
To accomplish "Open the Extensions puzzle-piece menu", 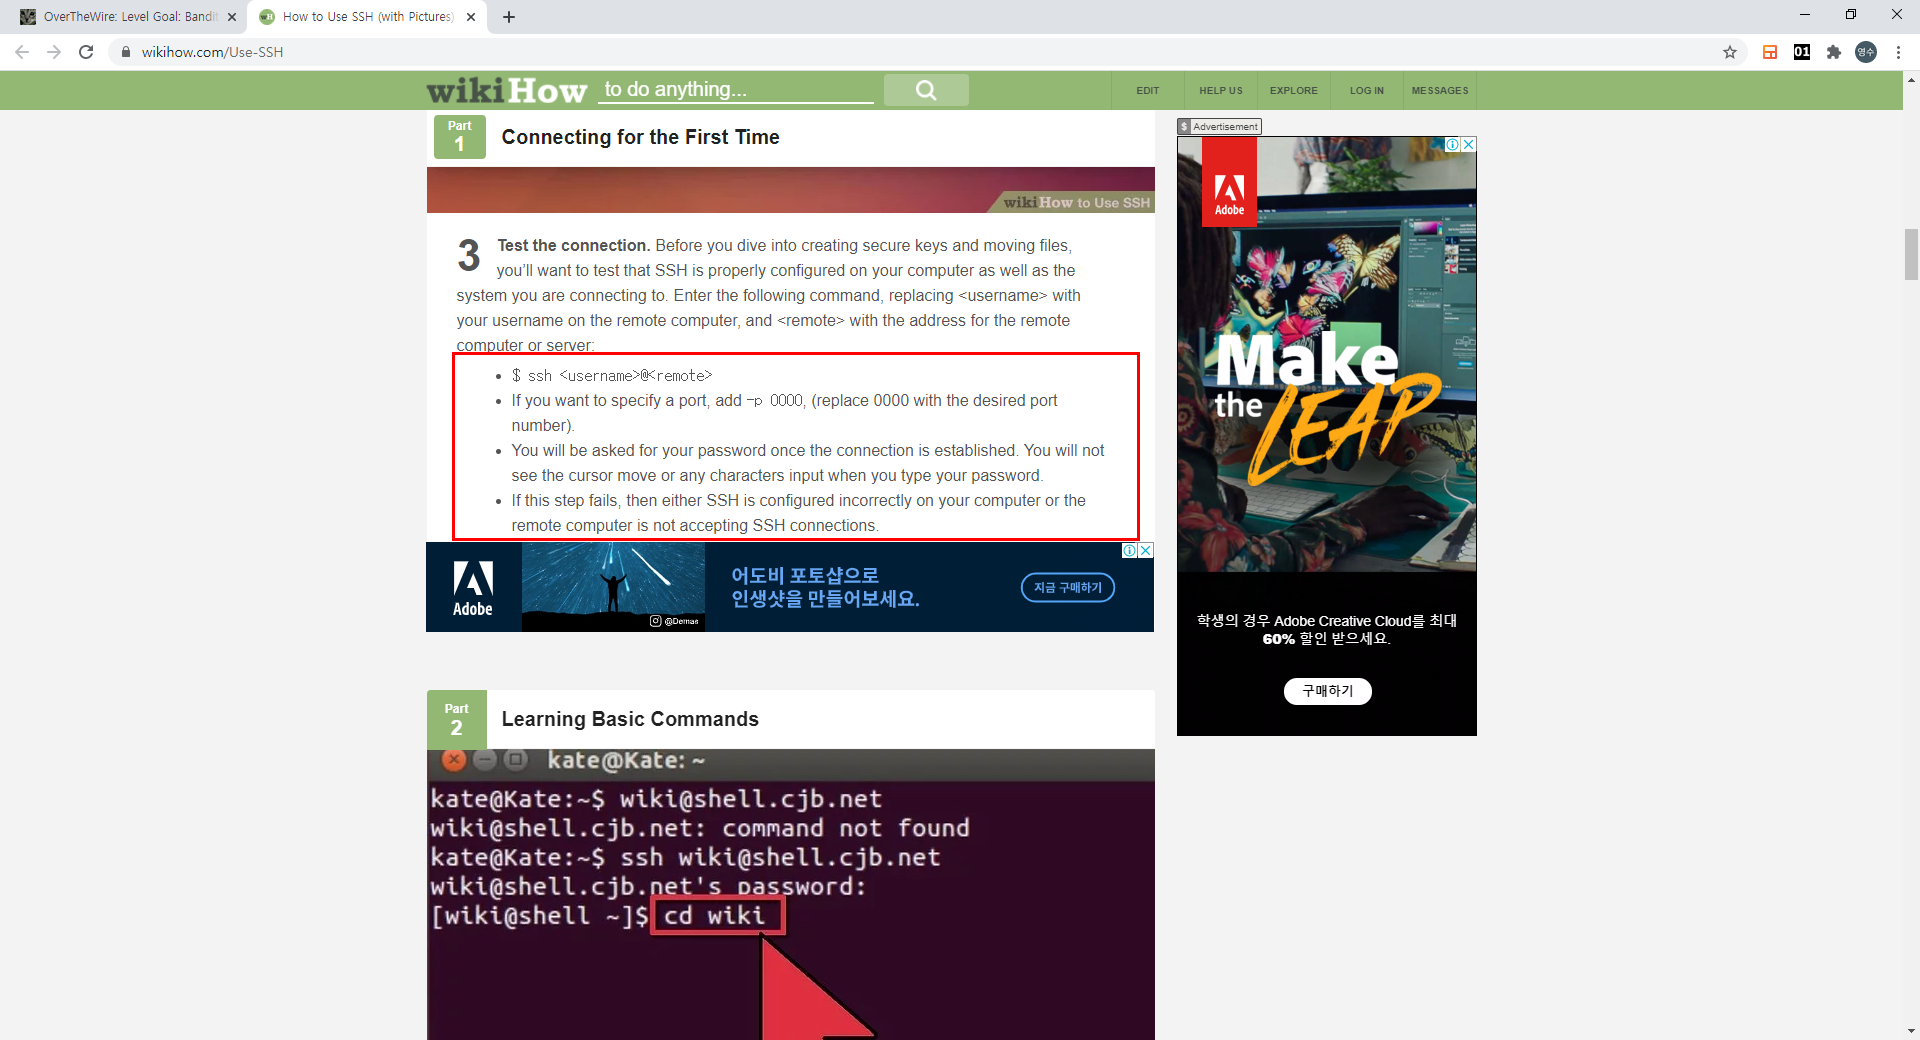I will pos(1834,52).
